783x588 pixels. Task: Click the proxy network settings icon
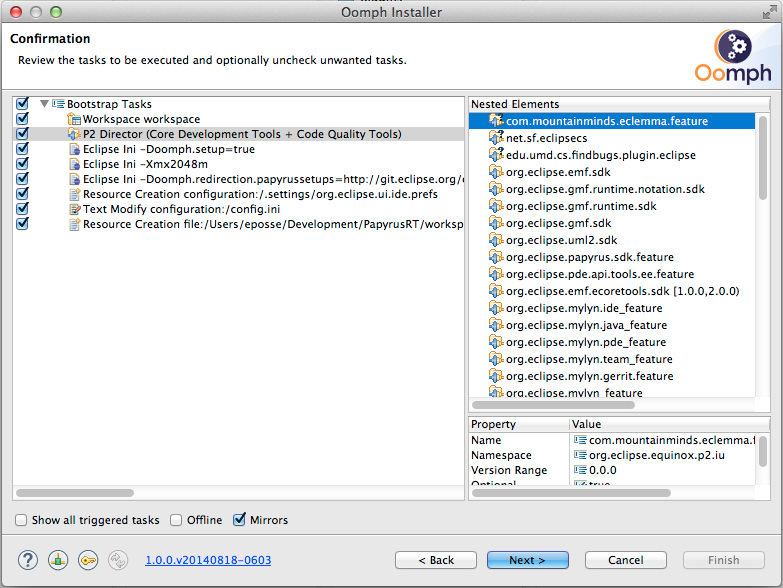[58, 560]
